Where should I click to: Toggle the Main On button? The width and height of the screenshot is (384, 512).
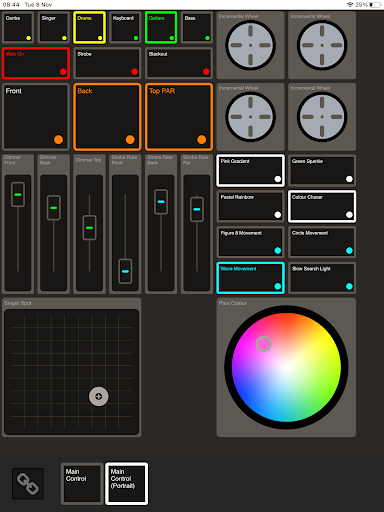[x=36, y=63]
